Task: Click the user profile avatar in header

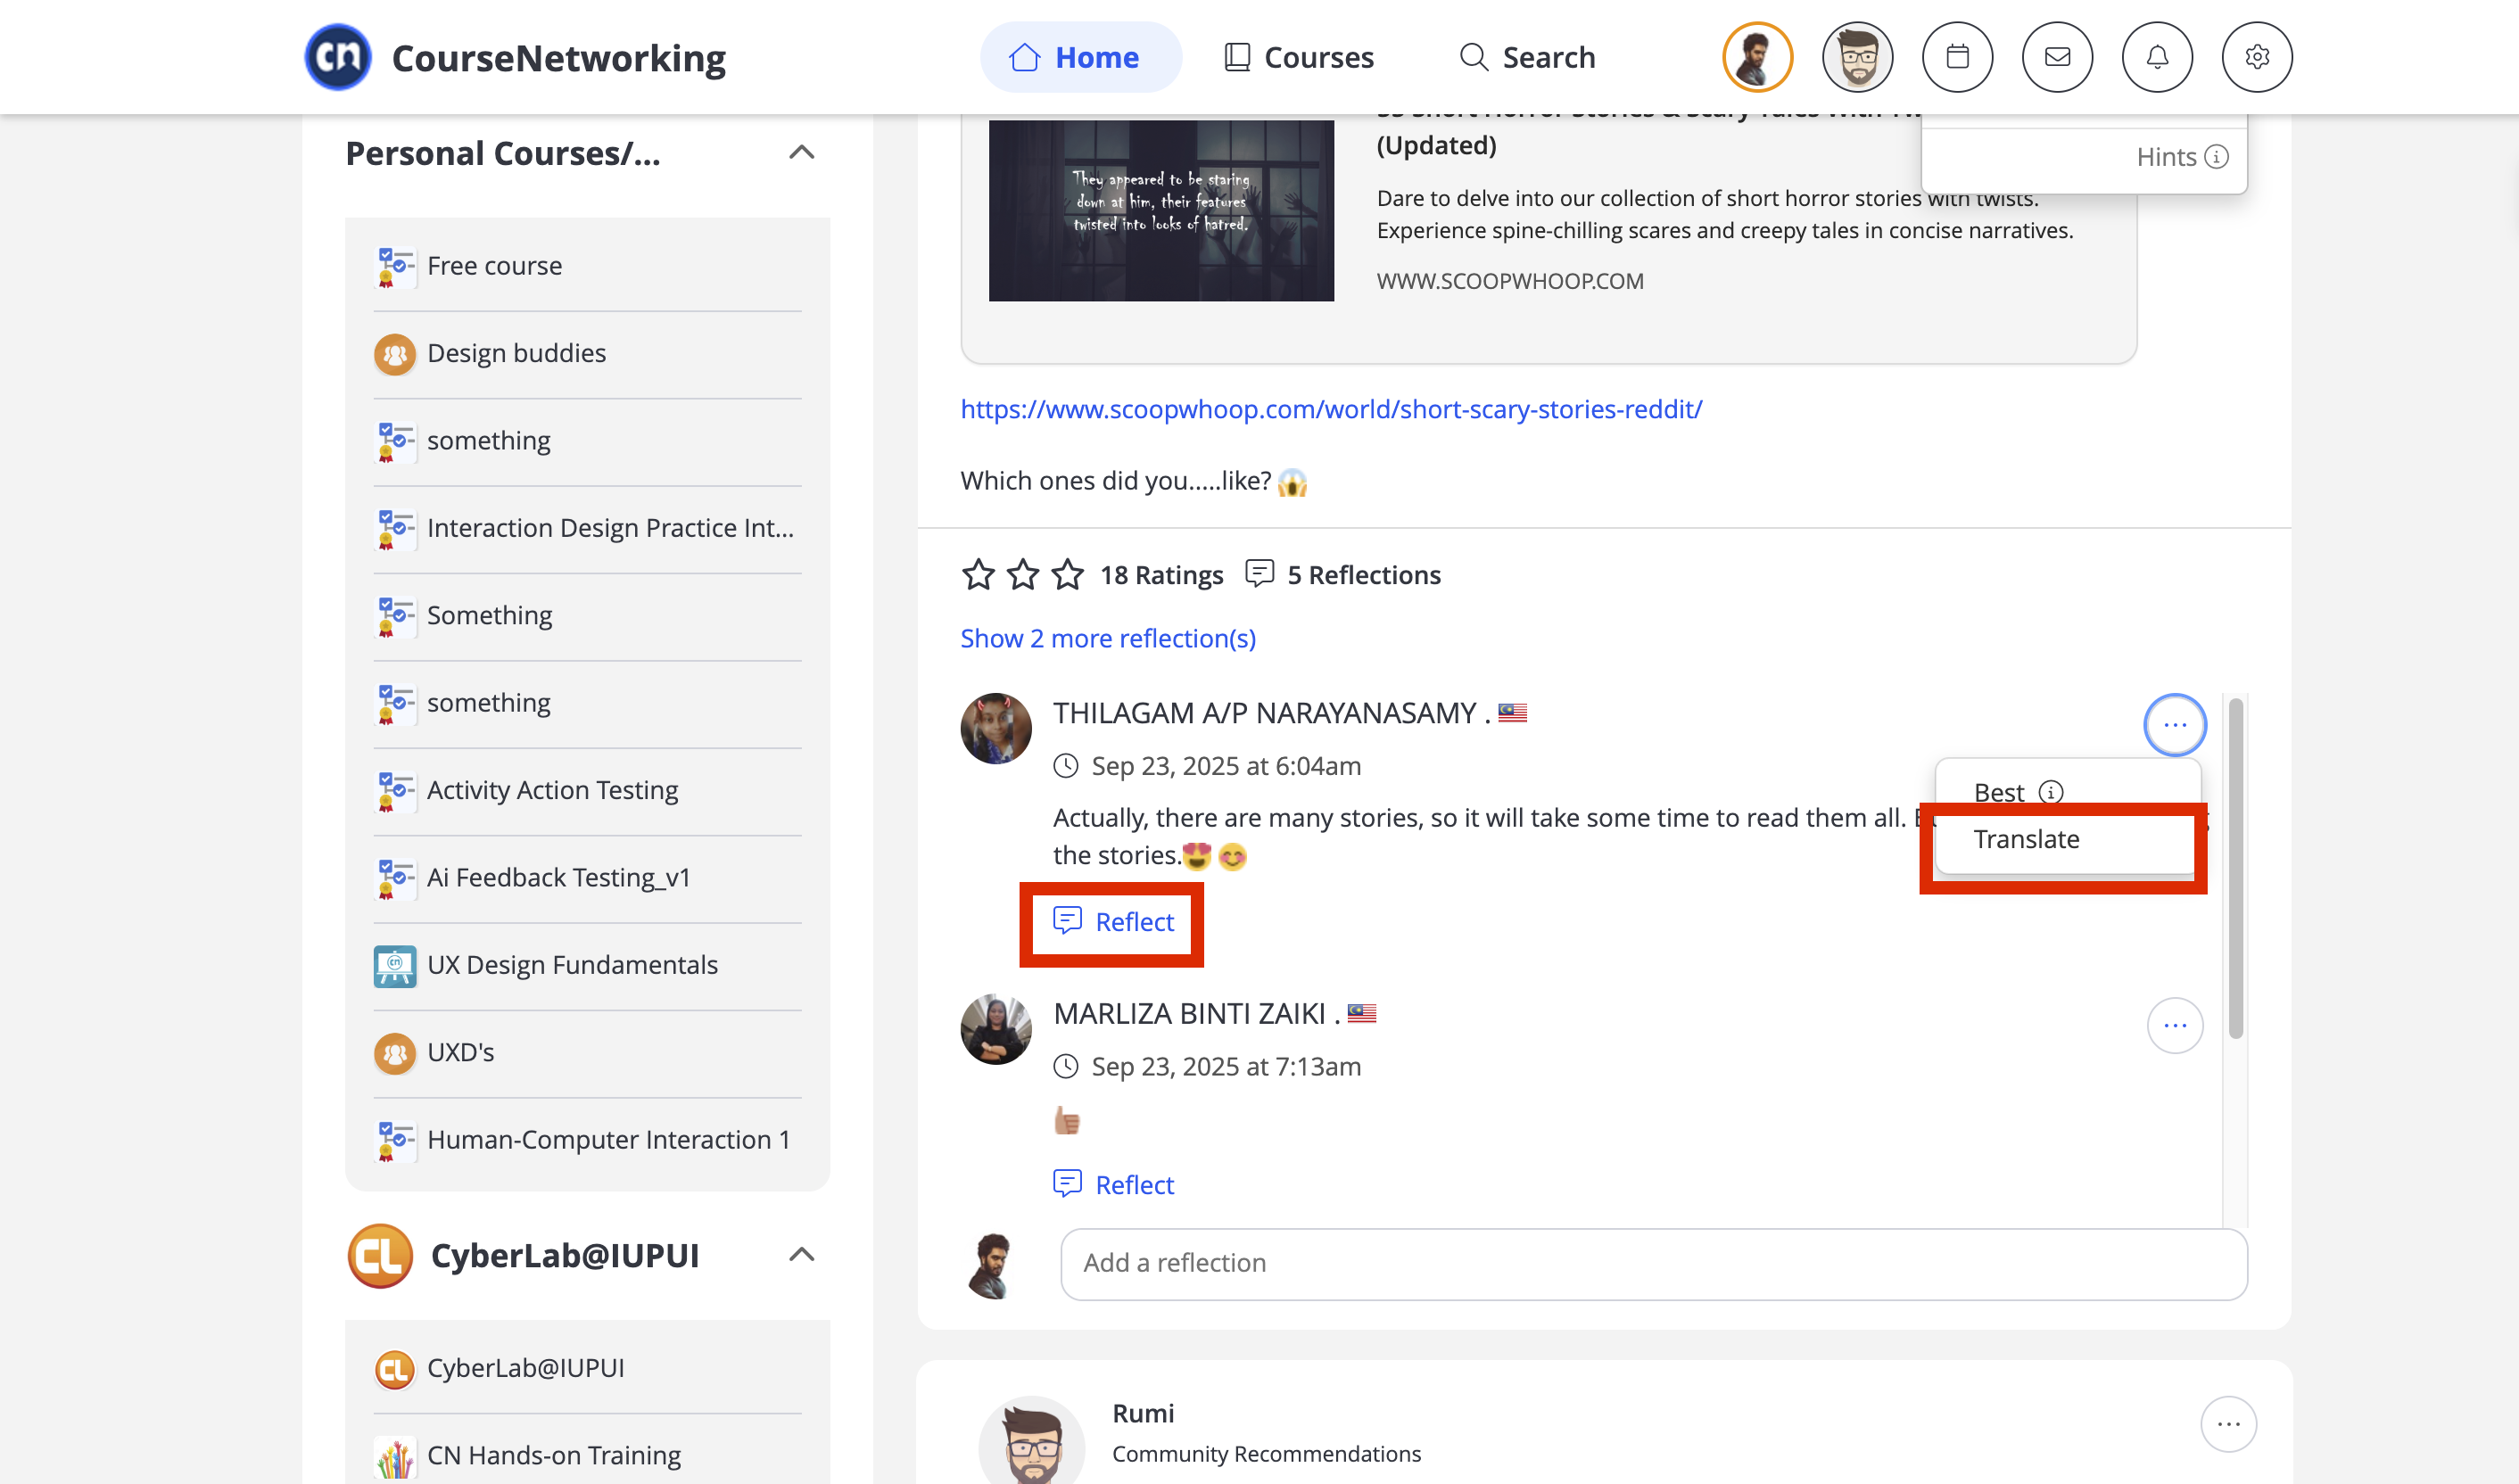Action: coord(1757,57)
